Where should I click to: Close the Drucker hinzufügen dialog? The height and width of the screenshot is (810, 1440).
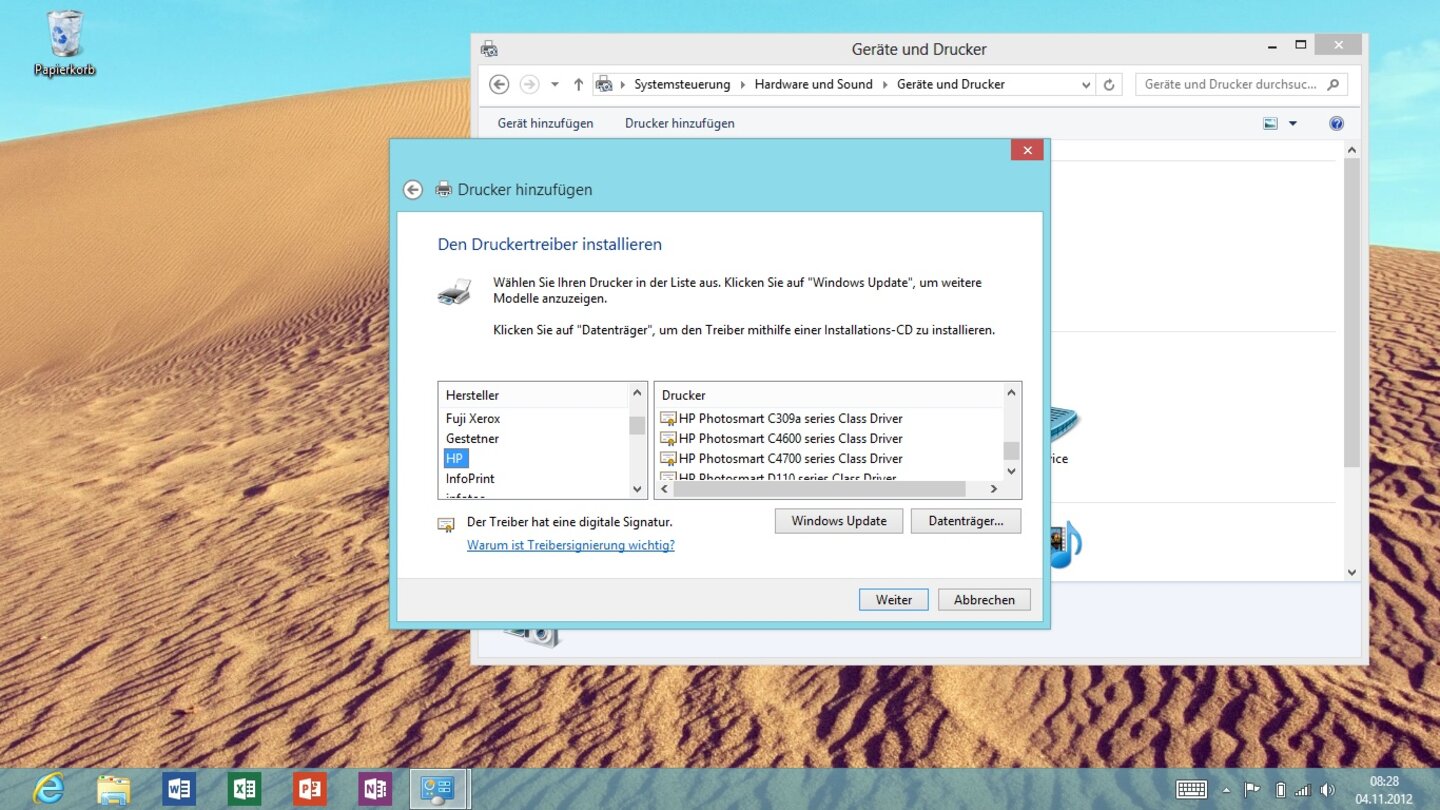(1027, 150)
